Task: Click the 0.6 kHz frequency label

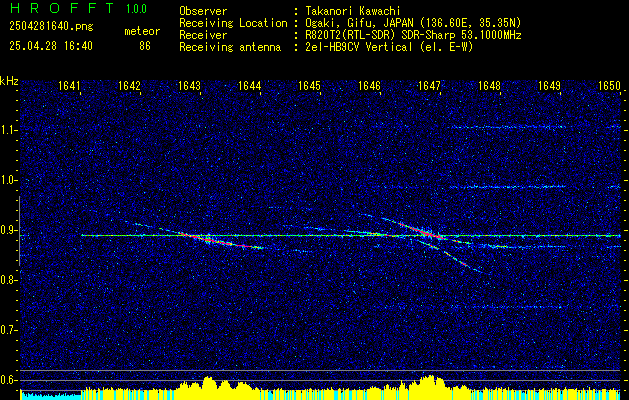Action: click(9, 380)
